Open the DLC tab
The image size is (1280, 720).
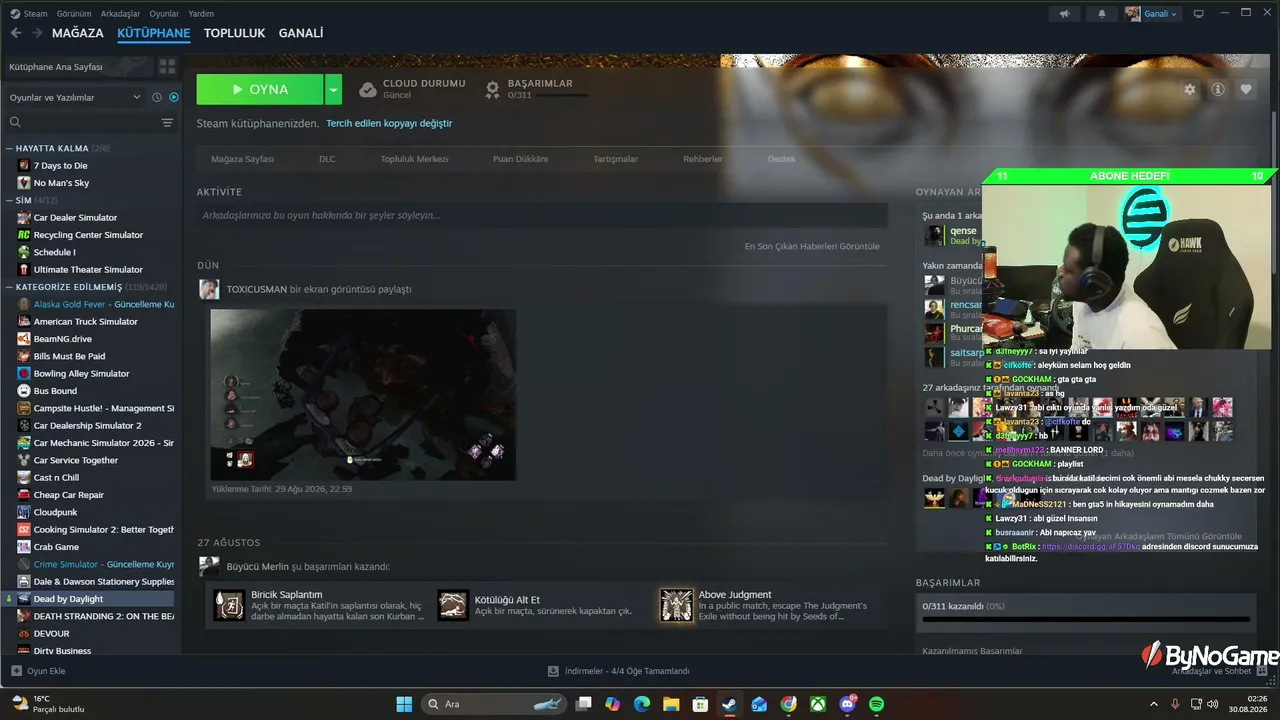click(327, 159)
